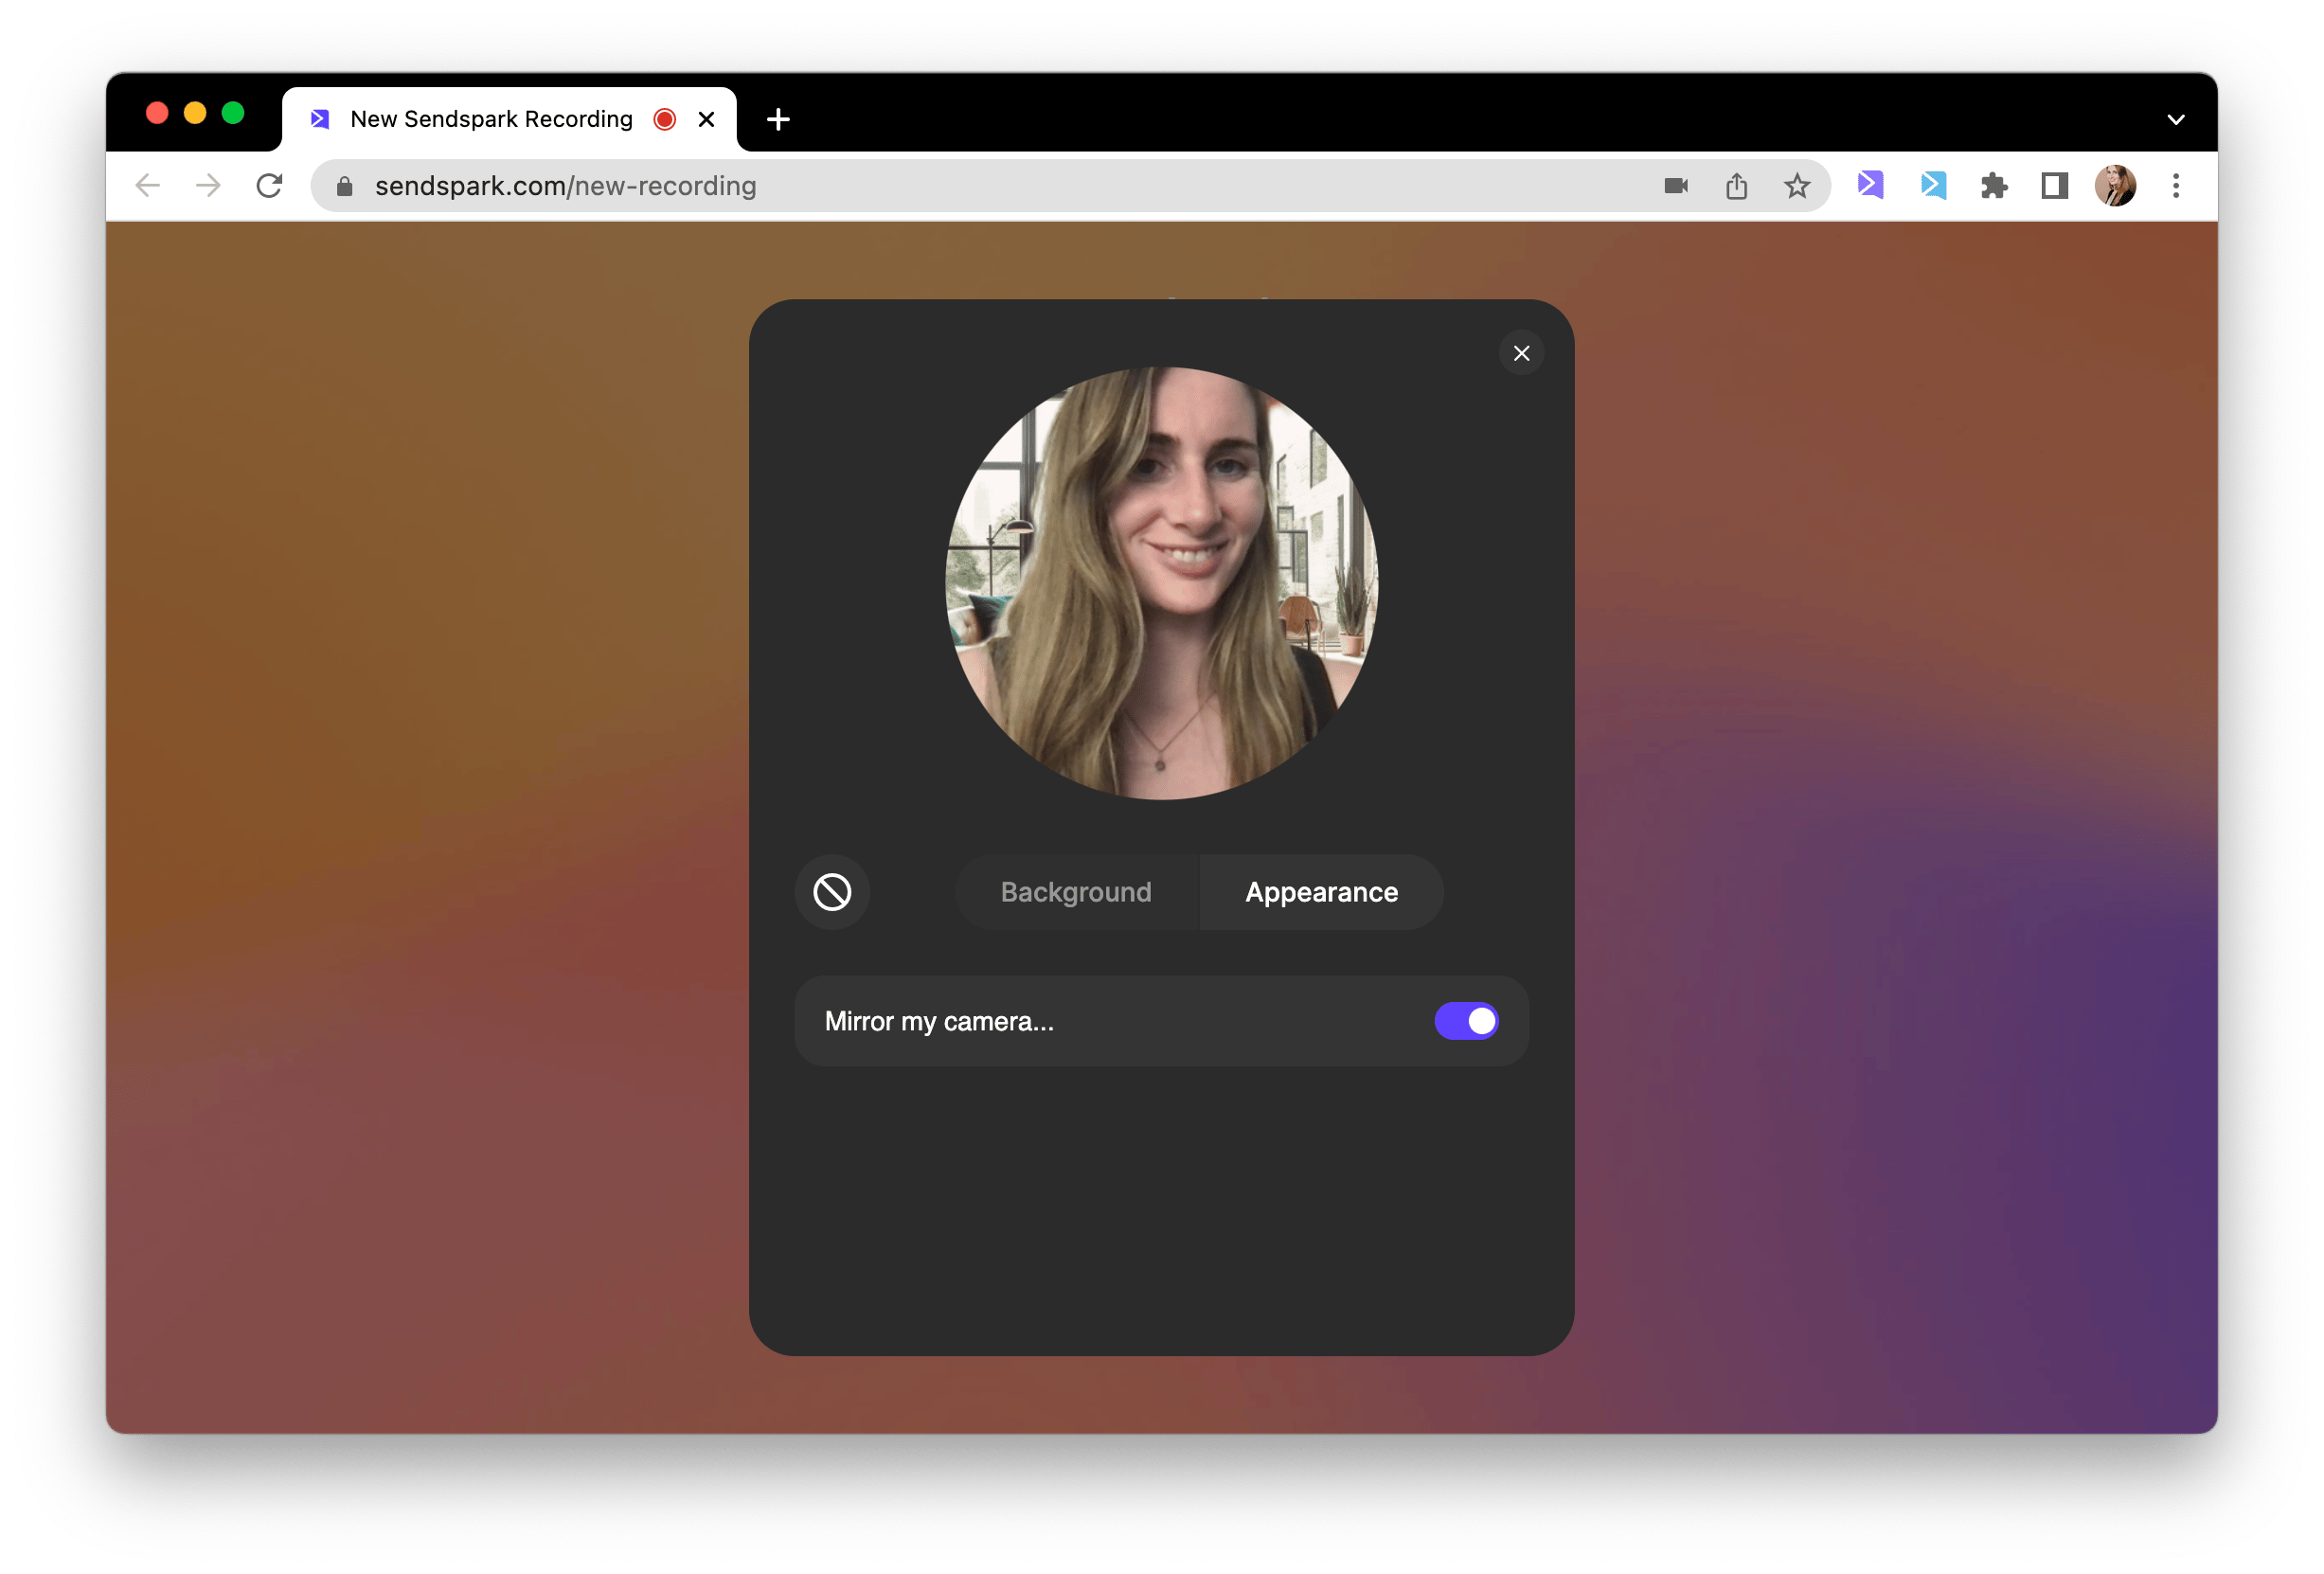The width and height of the screenshot is (2324, 1574).
Task: Open the Extensions puzzle menu
Action: [x=1993, y=186]
